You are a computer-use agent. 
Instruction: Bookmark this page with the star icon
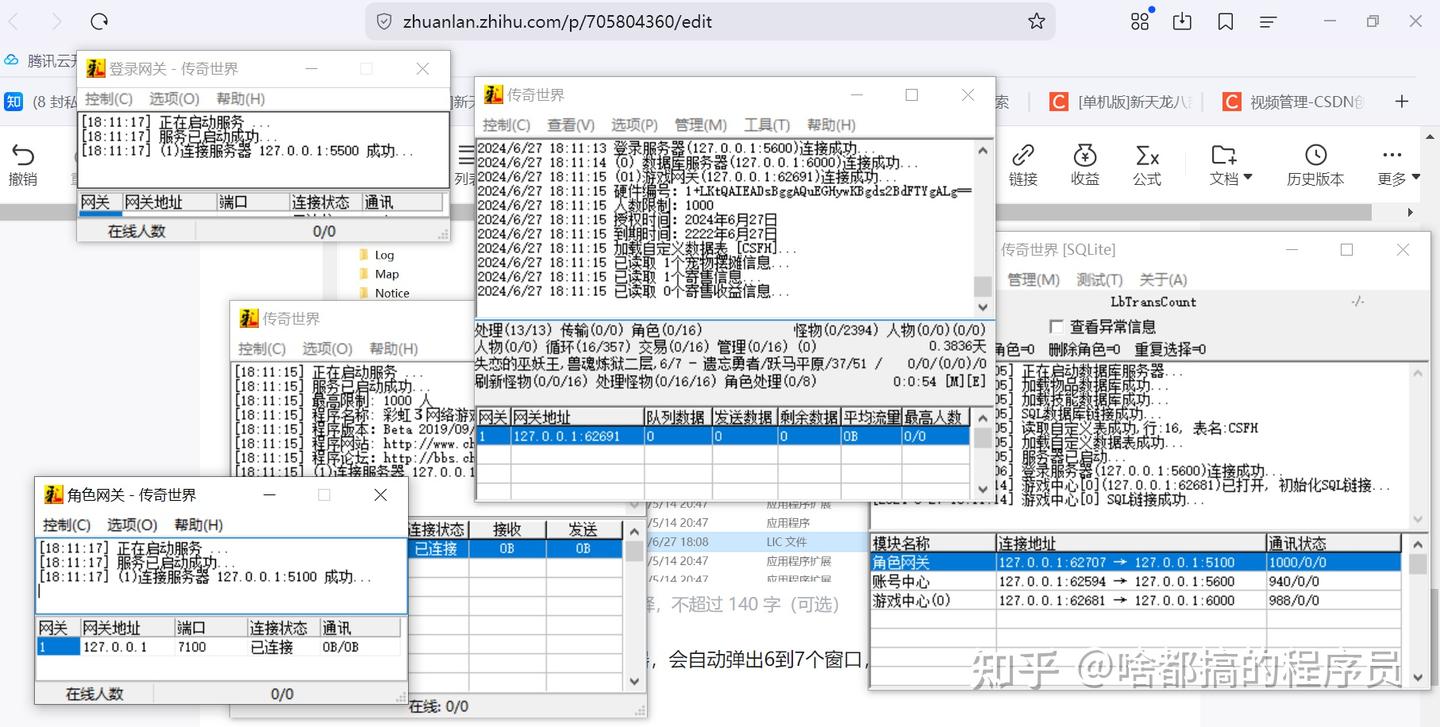tap(1037, 21)
